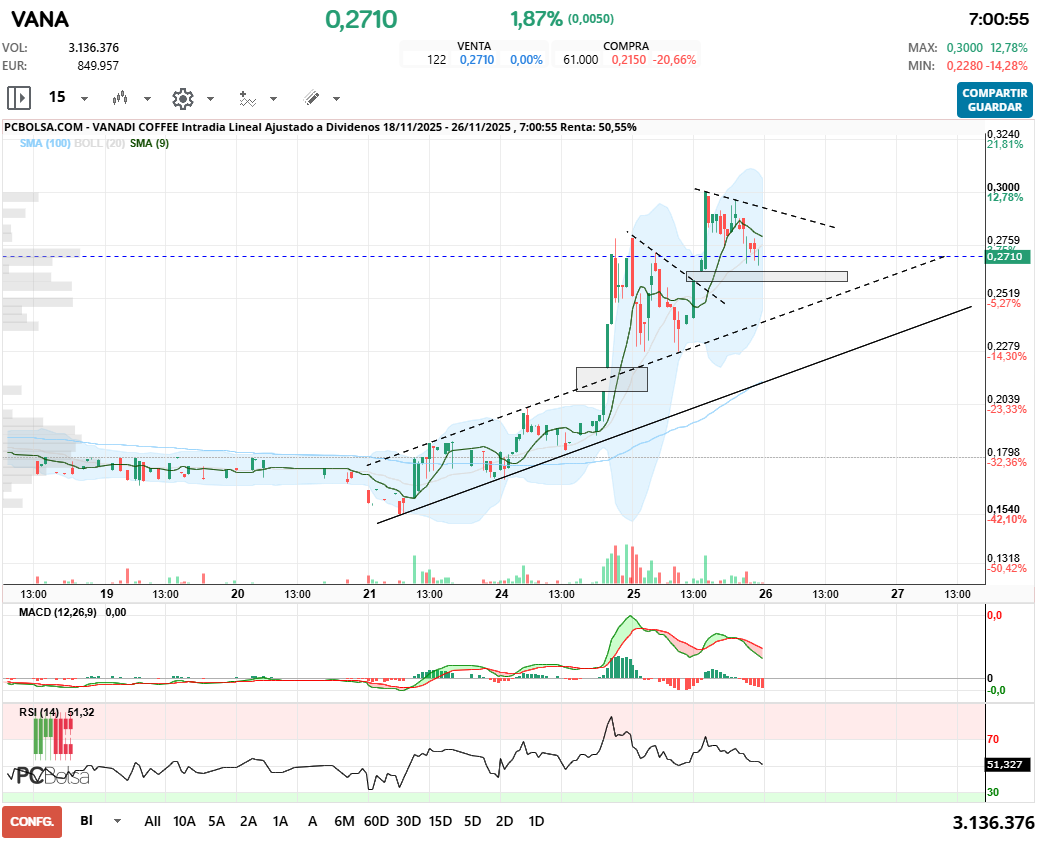The image size is (1048, 843).
Task: Select the All time range
Action: pos(152,821)
